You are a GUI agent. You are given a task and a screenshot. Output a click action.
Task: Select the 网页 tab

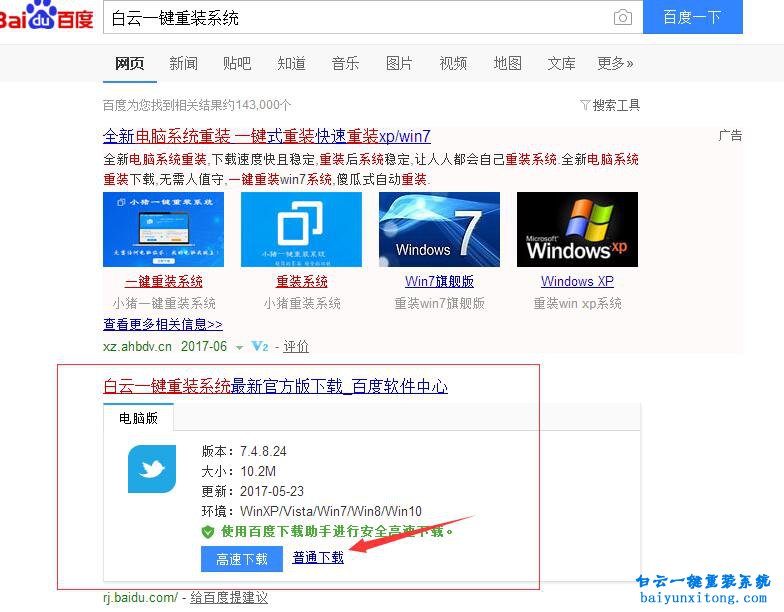(130, 64)
